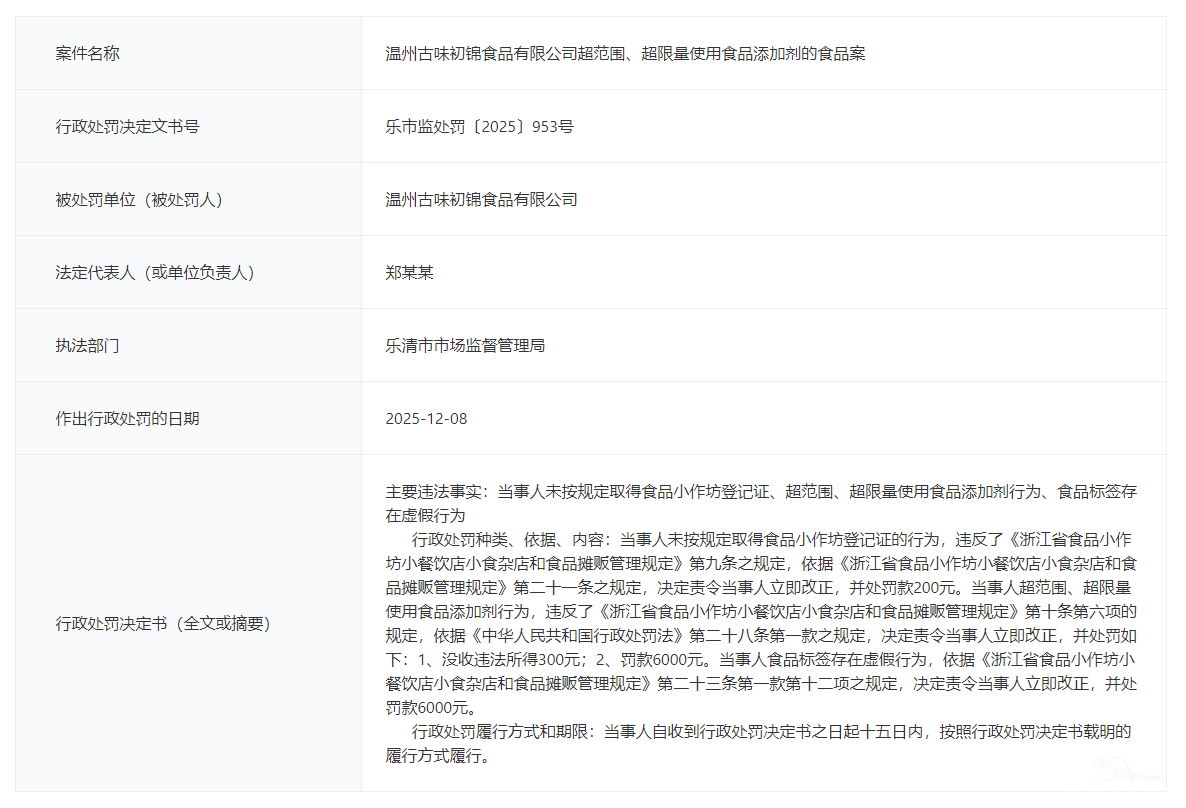Click the 行政处罚决定书（全文或摘要） label
The height and width of the screenshot is (808, 1186).
163,624
